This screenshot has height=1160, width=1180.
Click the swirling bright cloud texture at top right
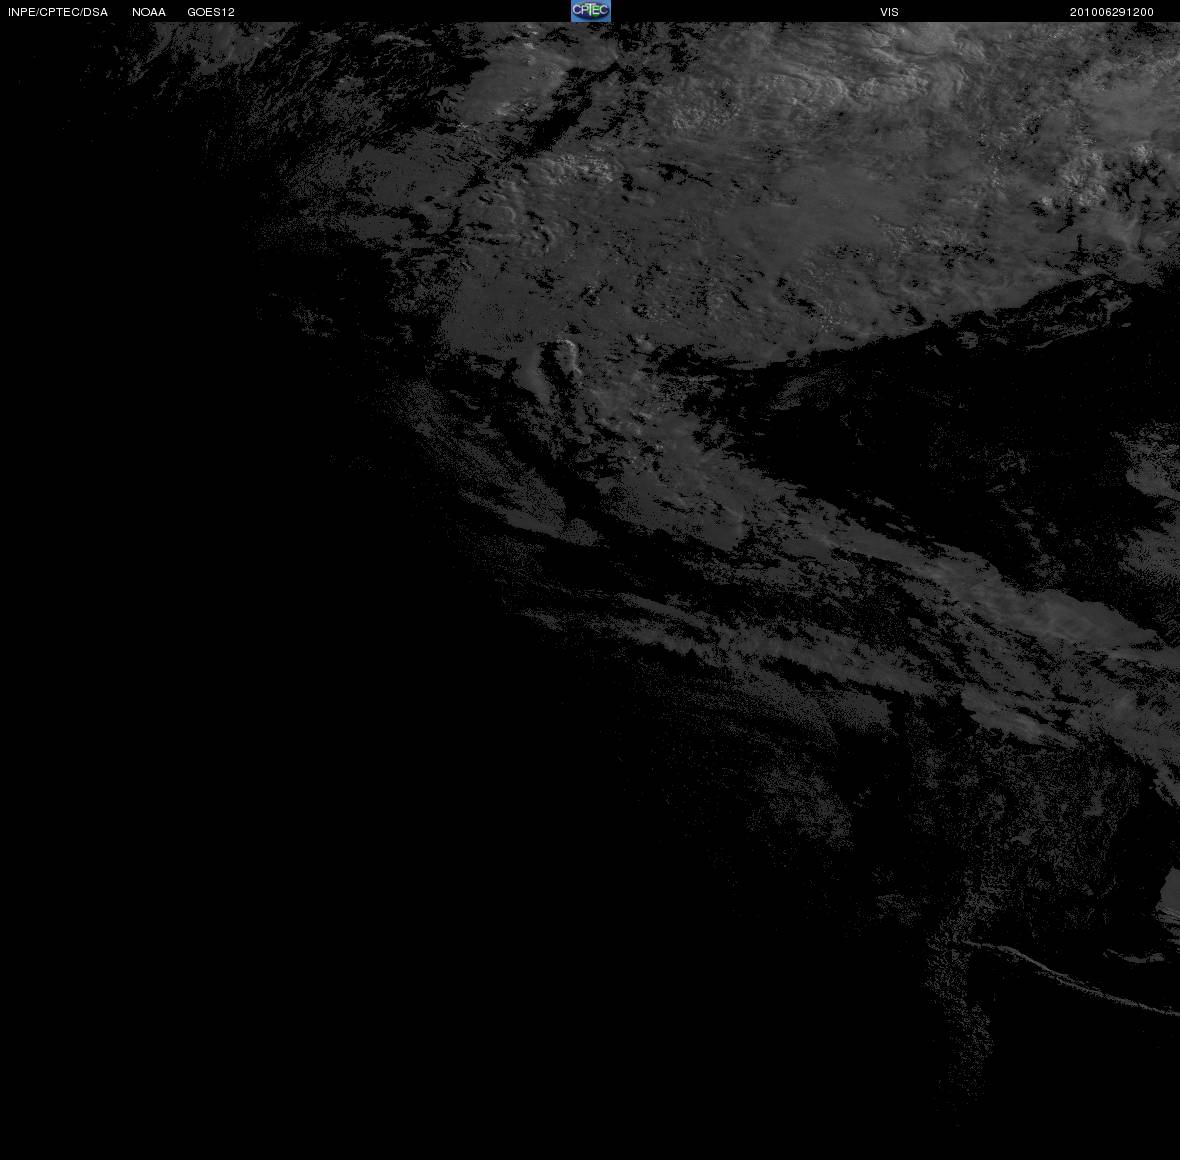(x=888, y=75)
